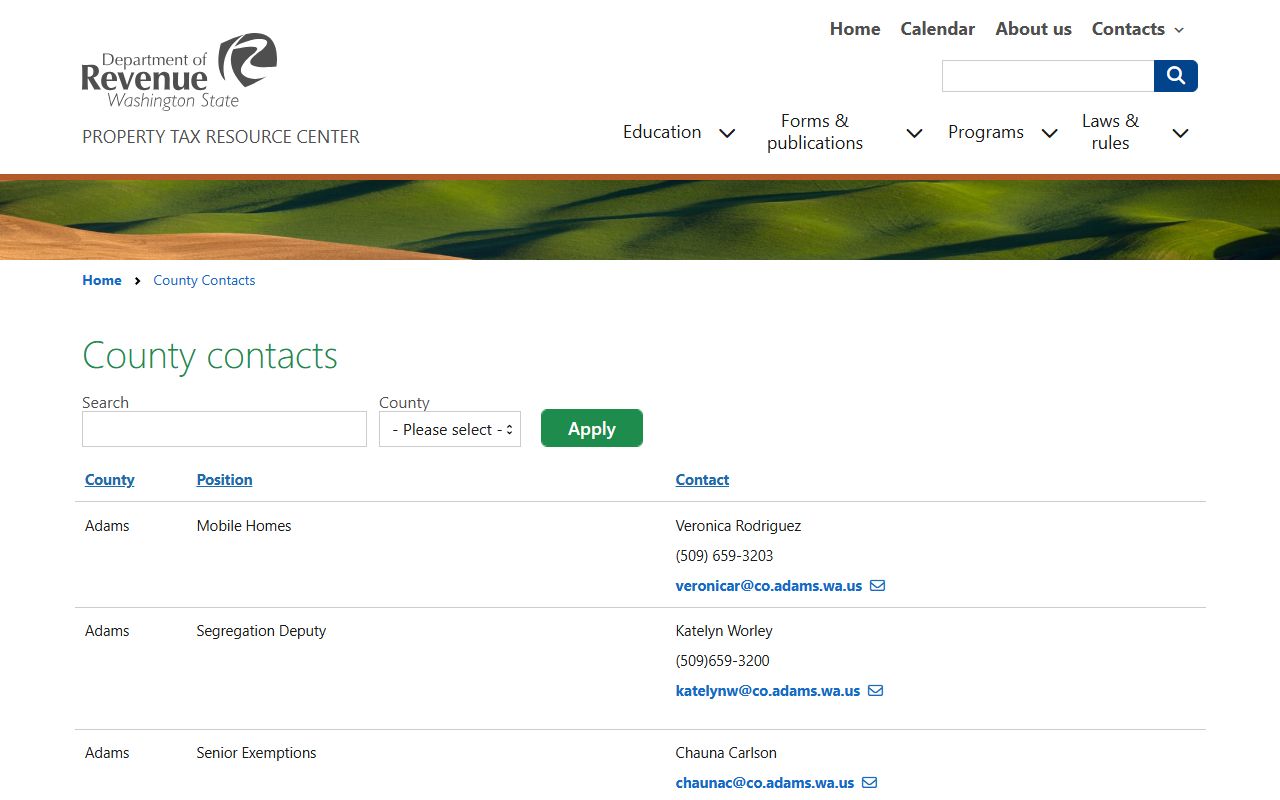Click Adams in the Mobile Homes row
This screenshot has height=800, width=1280.
[x=107, y=526]
